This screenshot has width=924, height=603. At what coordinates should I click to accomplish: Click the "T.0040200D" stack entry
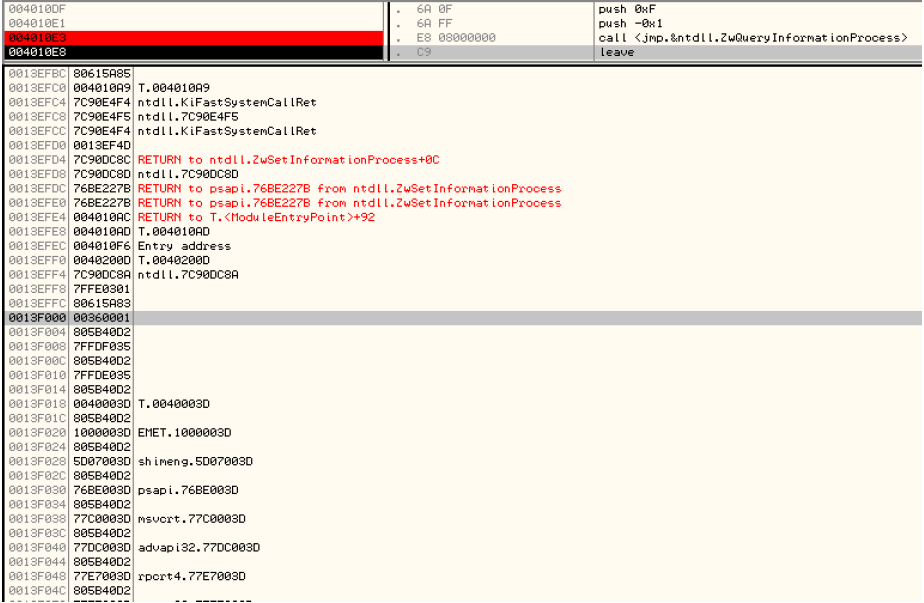(173, 260)
